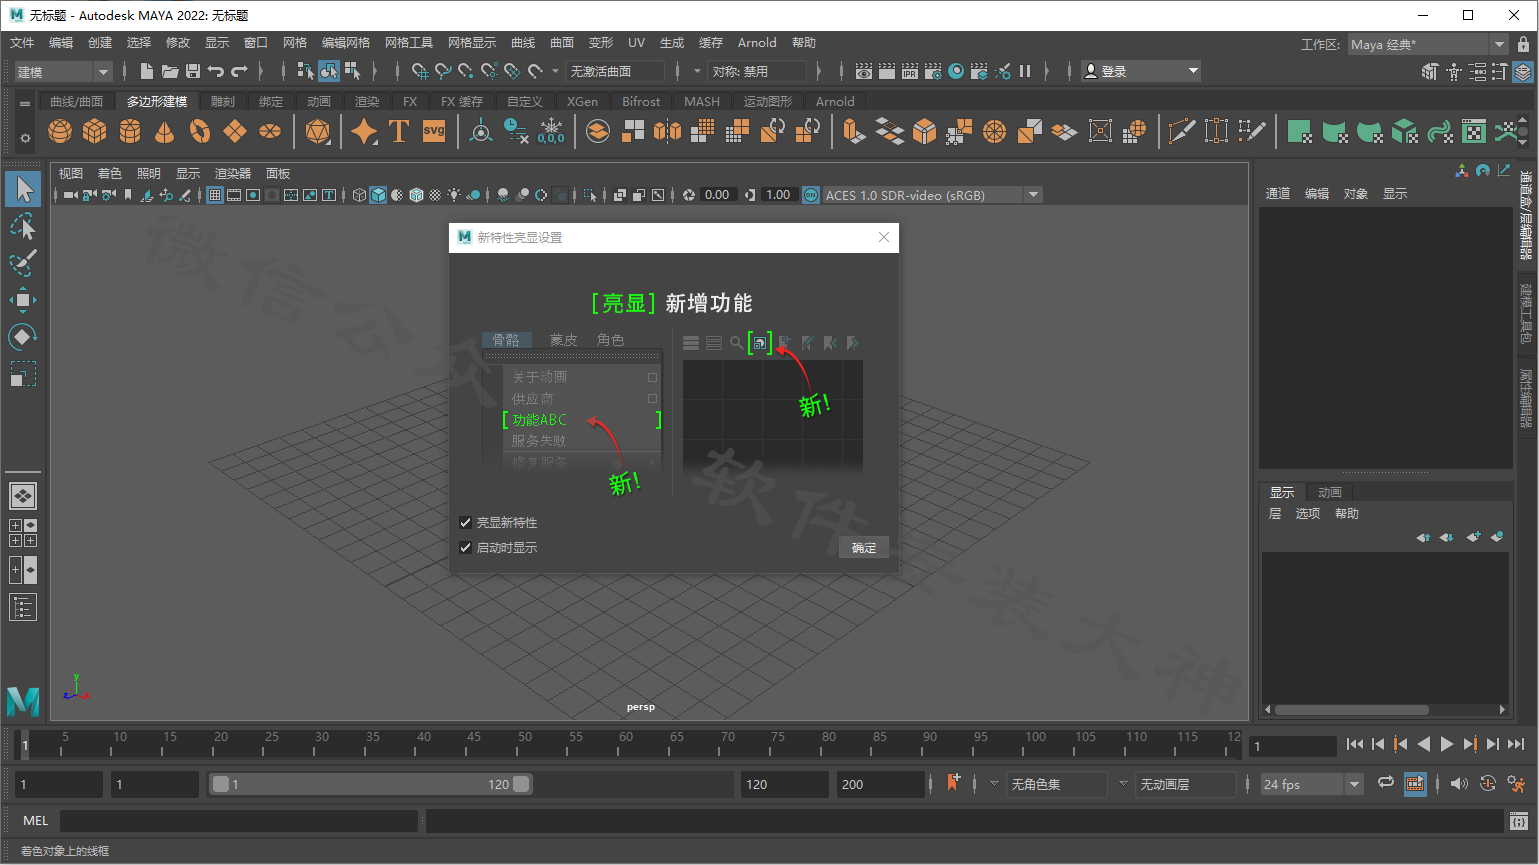
Task: Create a polygon torus from shelf
Action: tap(200, 131)
